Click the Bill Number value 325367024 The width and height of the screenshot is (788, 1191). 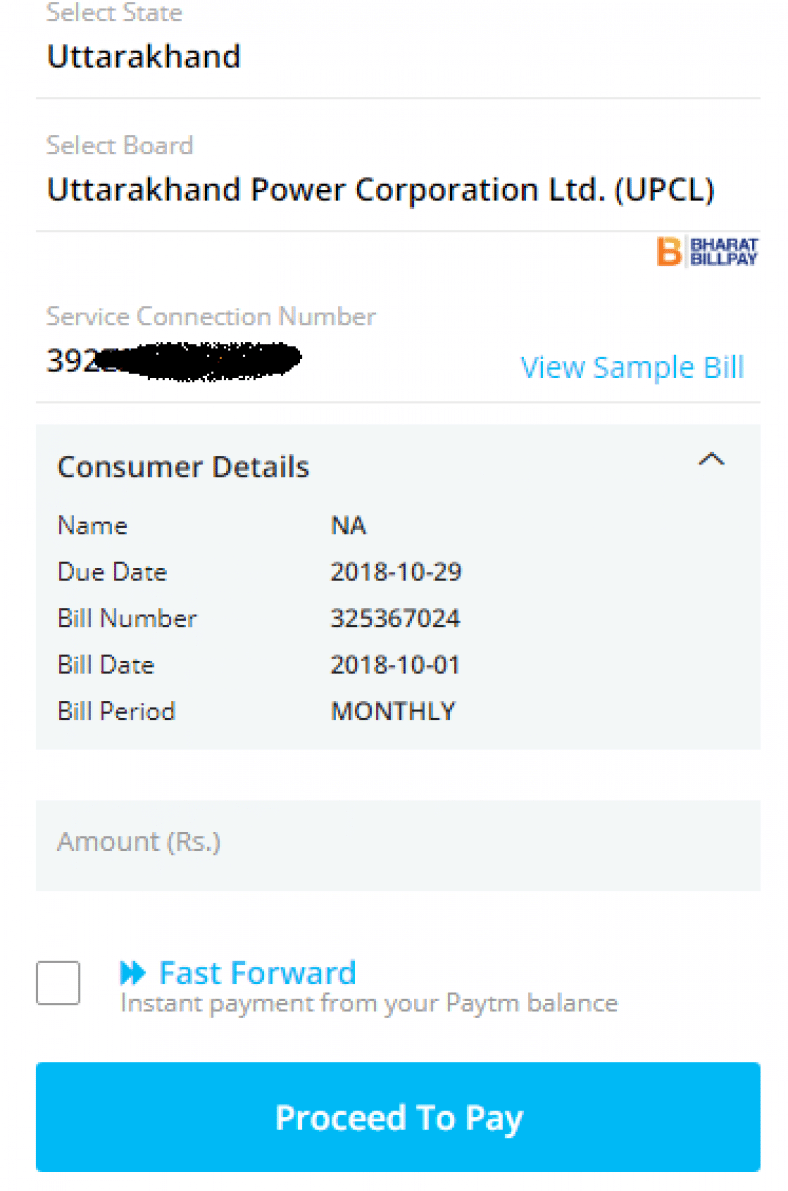(x=396, y=618)
